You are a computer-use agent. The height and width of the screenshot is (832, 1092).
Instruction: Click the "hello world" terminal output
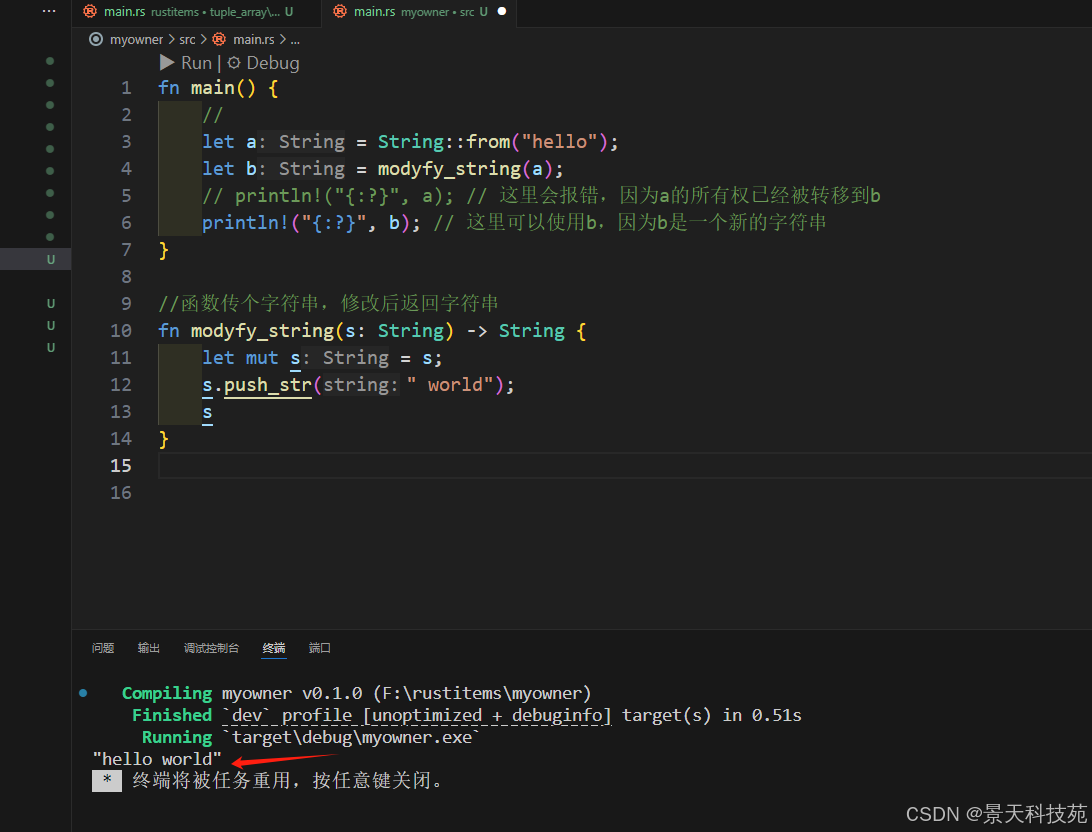click(x=157, y=759)
